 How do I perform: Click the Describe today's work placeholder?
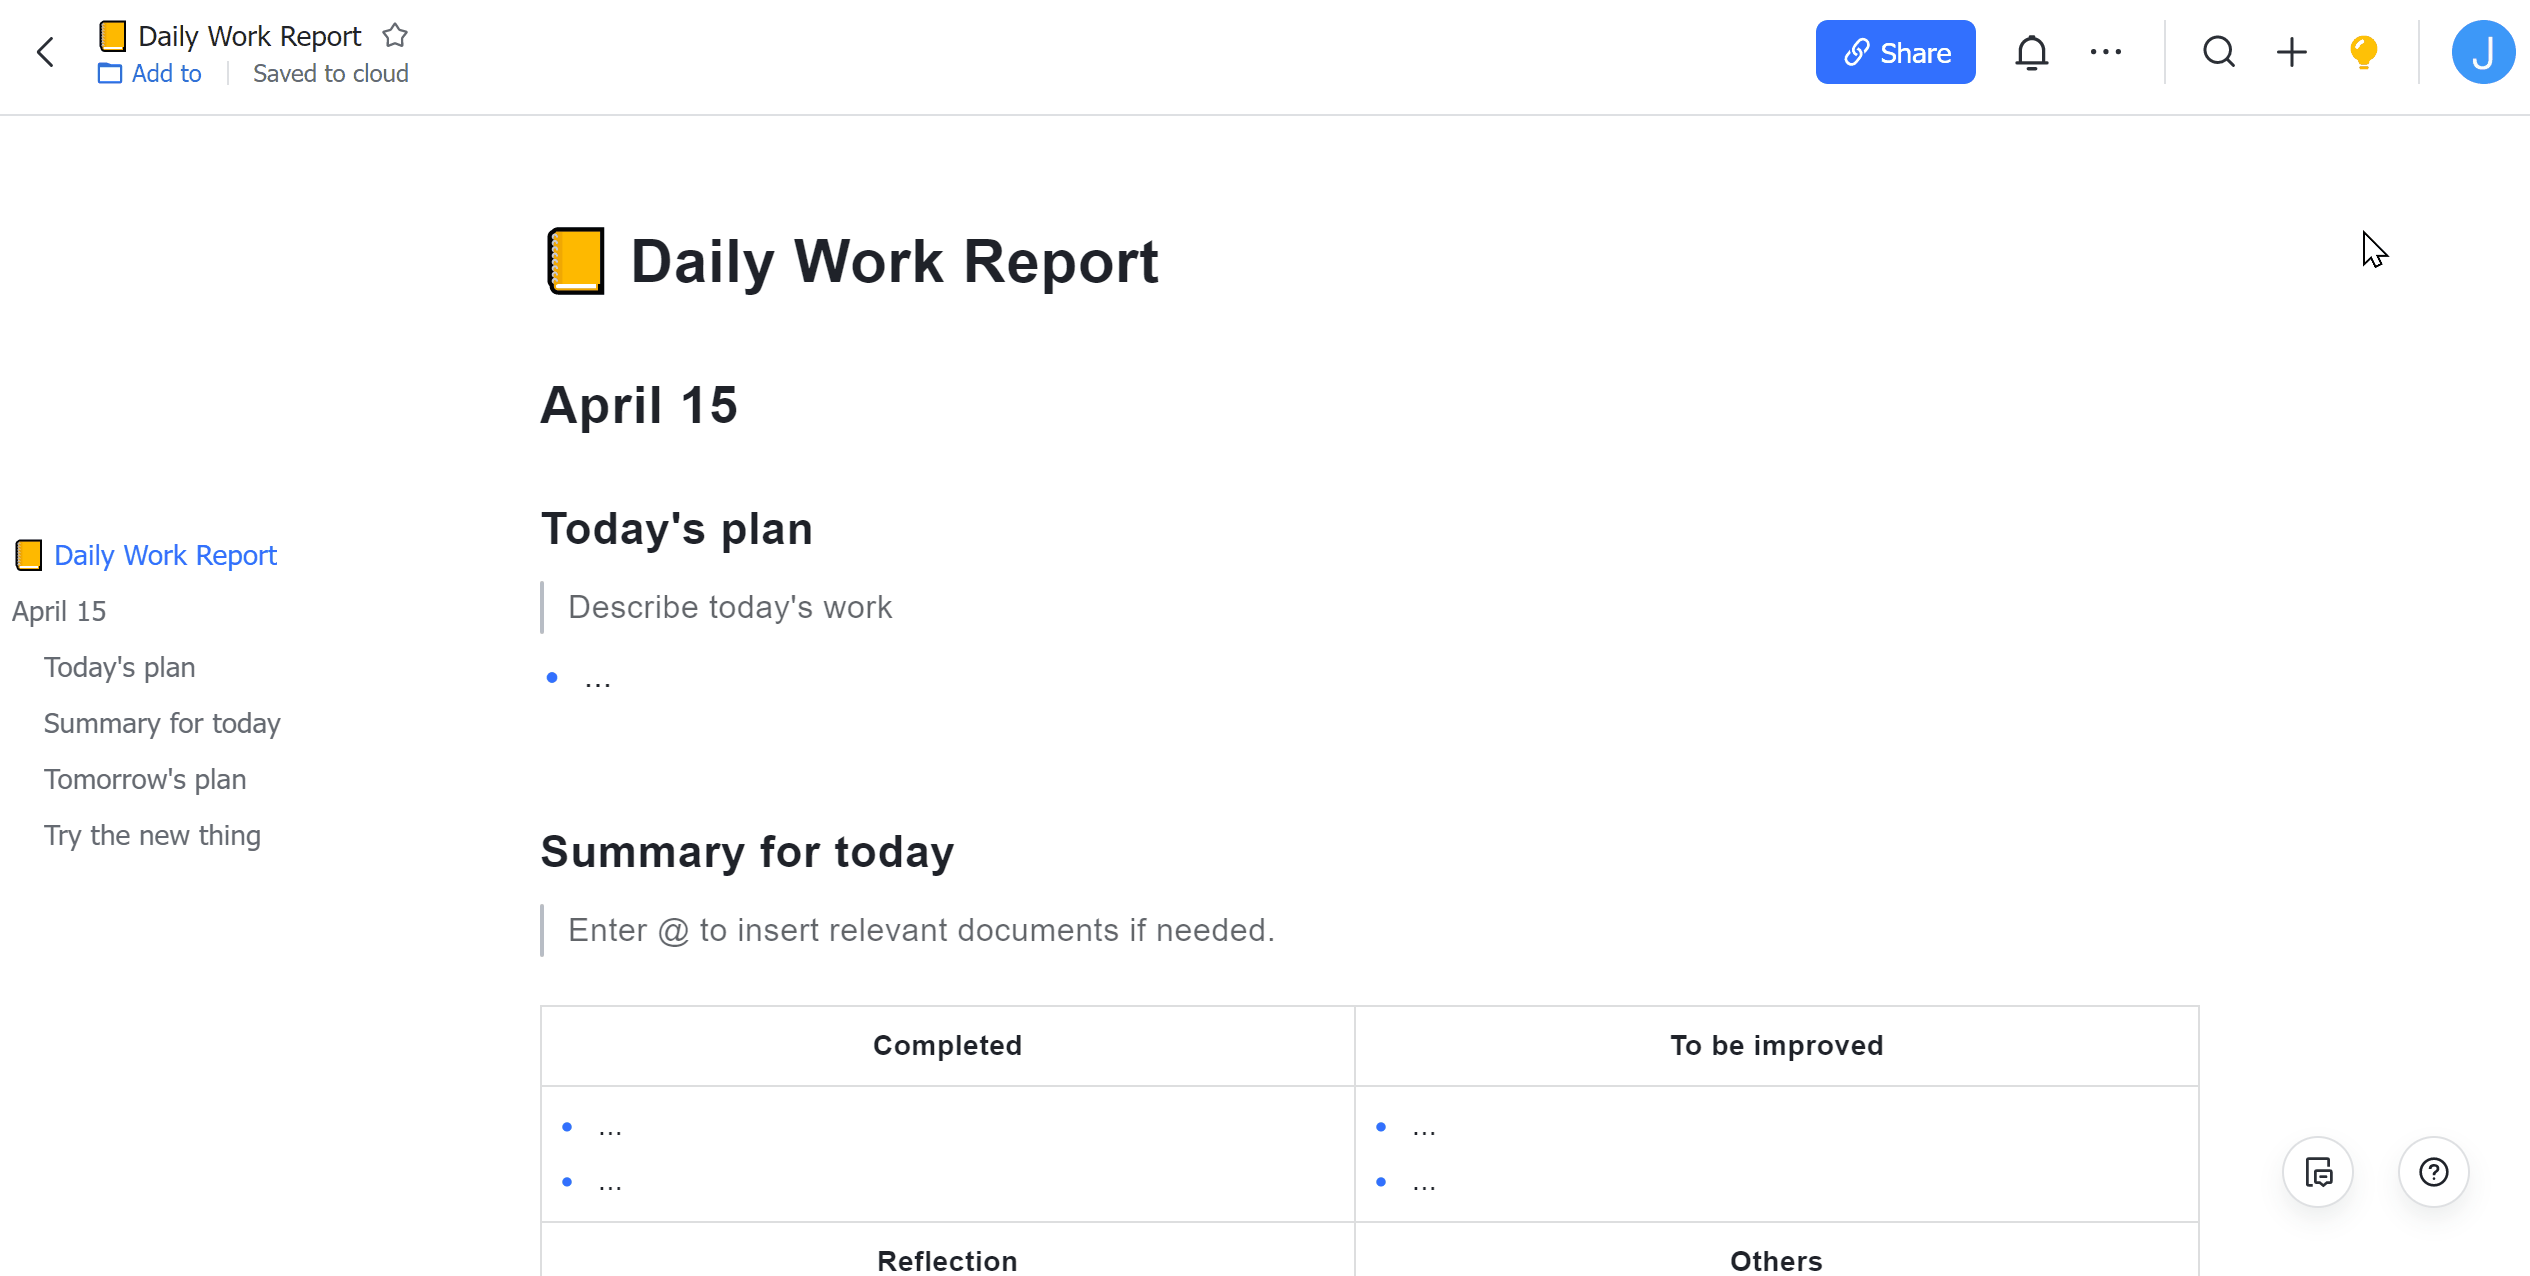pos(730,607)
